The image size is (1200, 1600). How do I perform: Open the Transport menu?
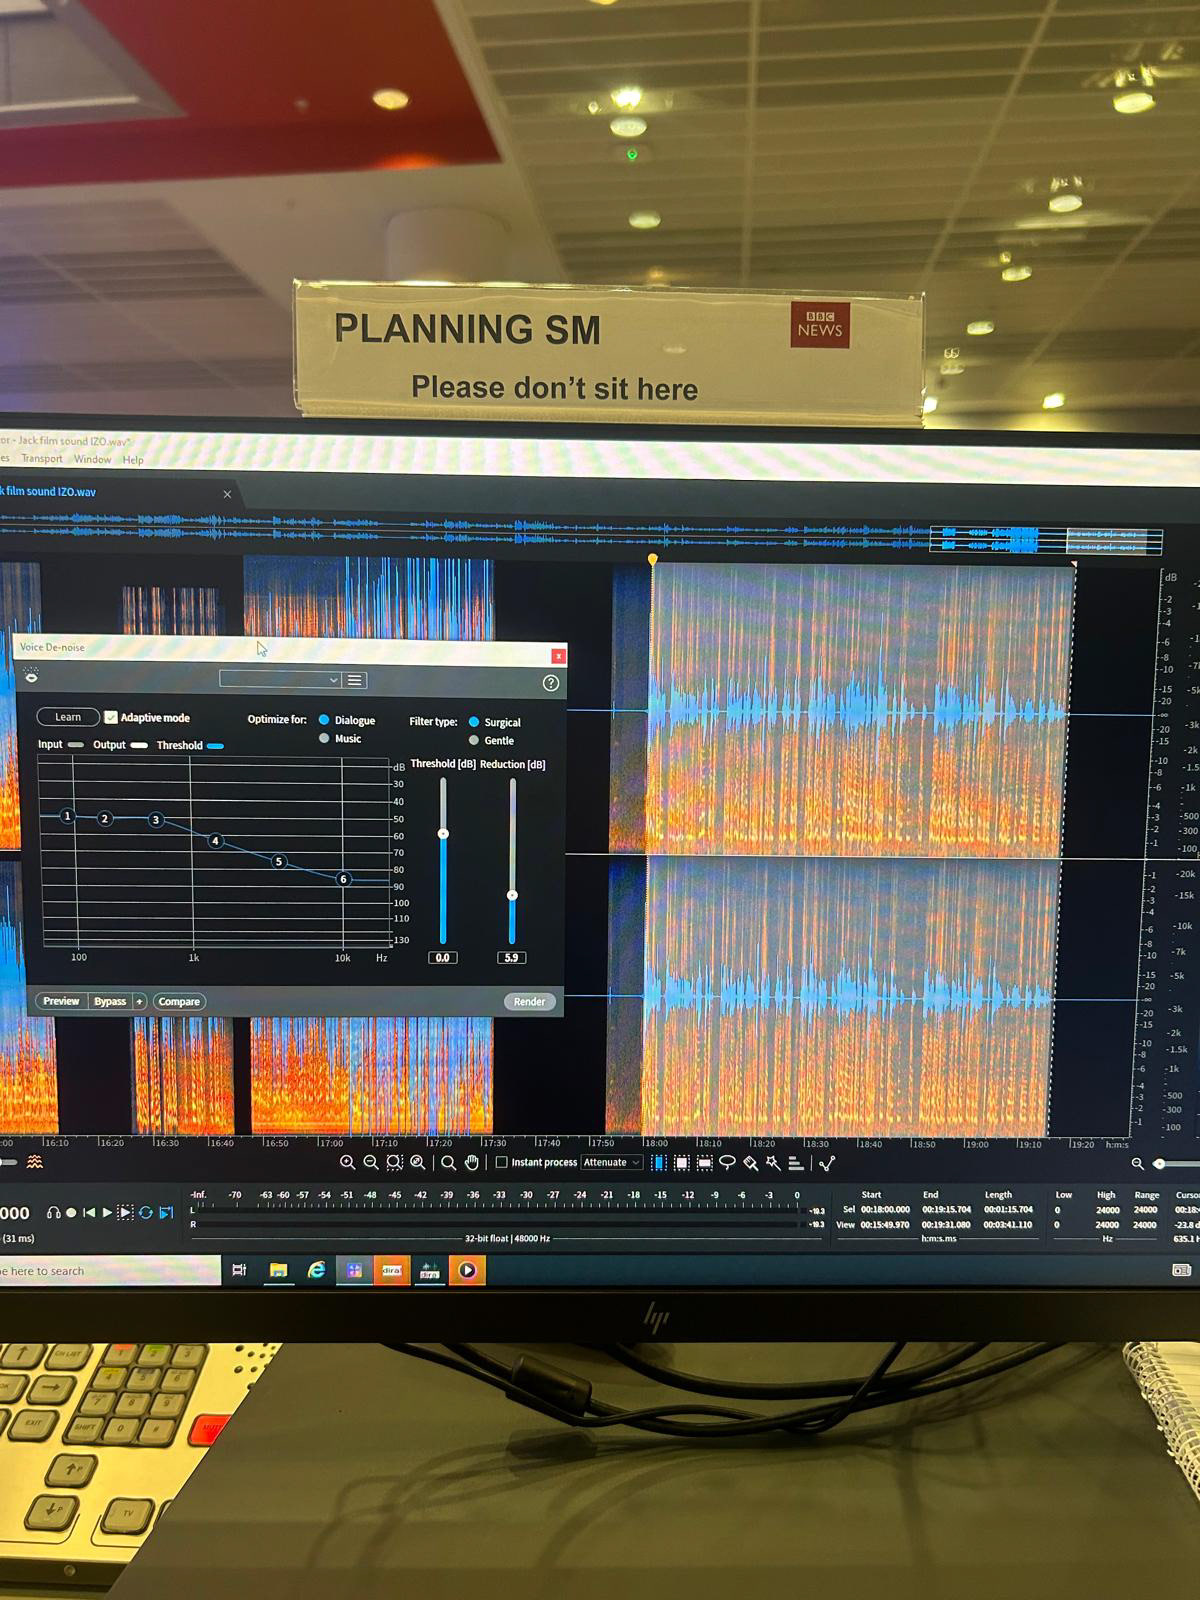coord(42,459)
